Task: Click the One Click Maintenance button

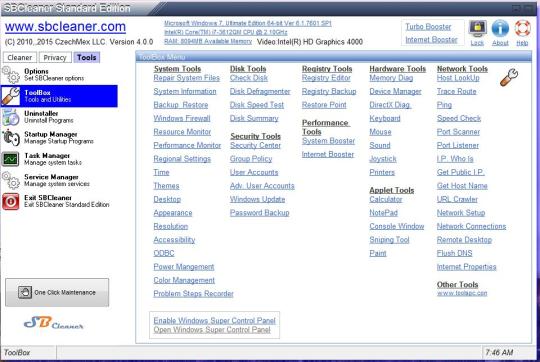Action: (x=57, y=292)
